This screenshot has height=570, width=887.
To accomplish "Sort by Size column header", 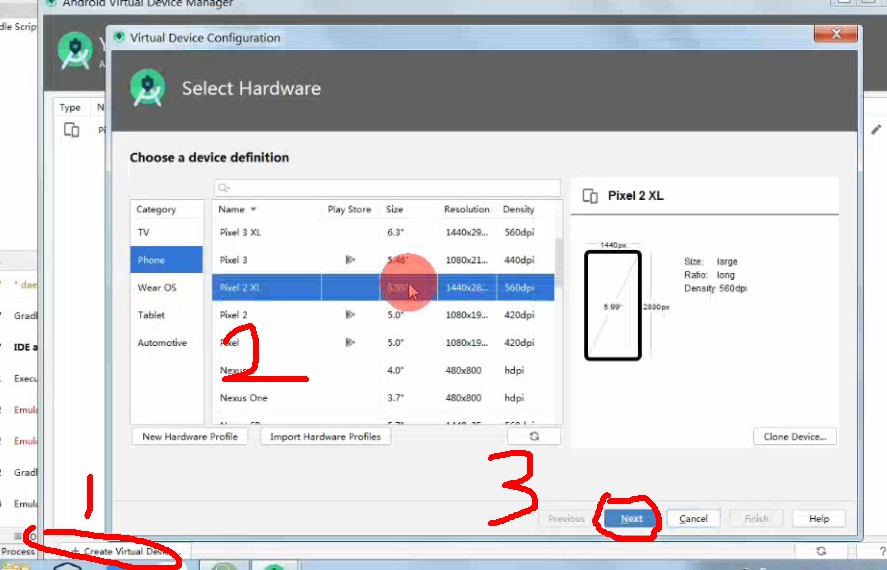I will tap(394, 209).
